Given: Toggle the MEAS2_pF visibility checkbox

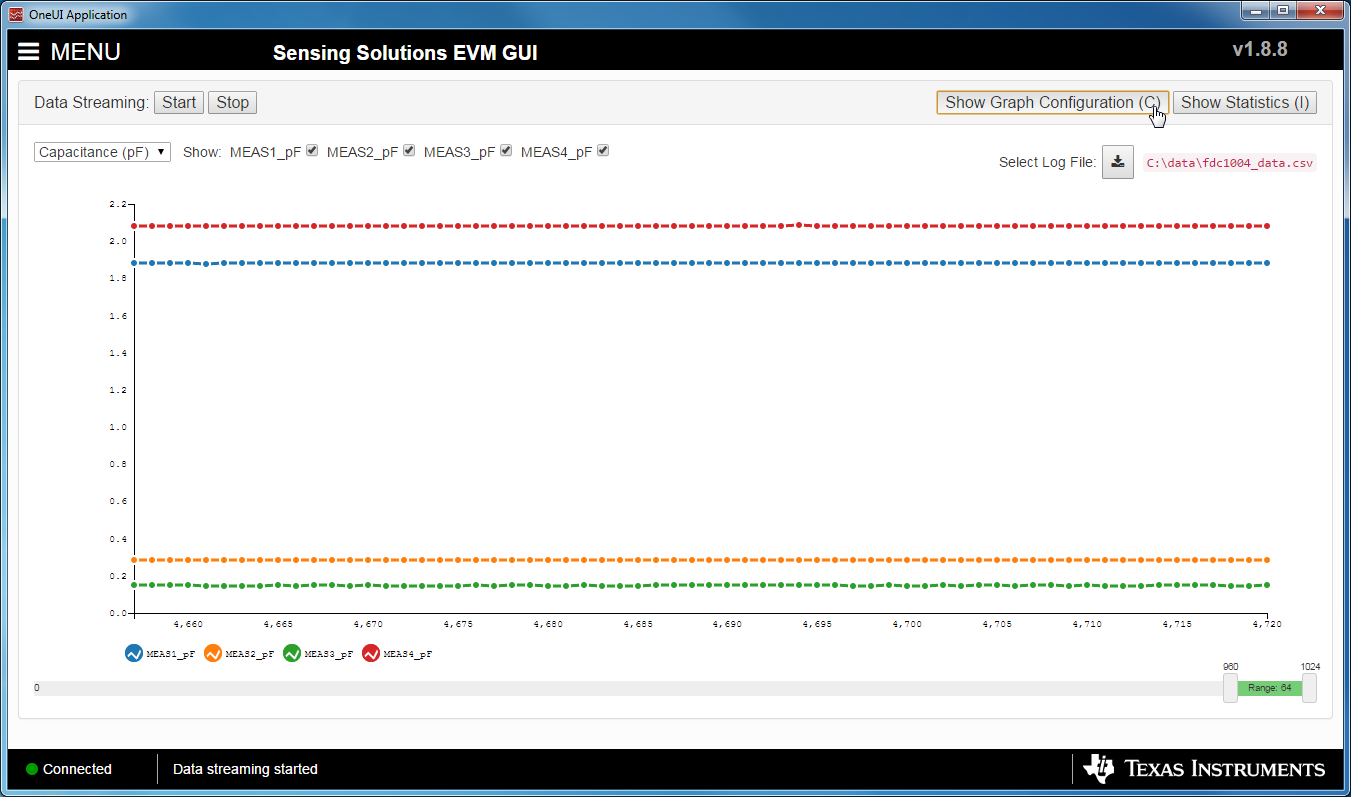Looking at the screenshot, I should tap(408, 149).
